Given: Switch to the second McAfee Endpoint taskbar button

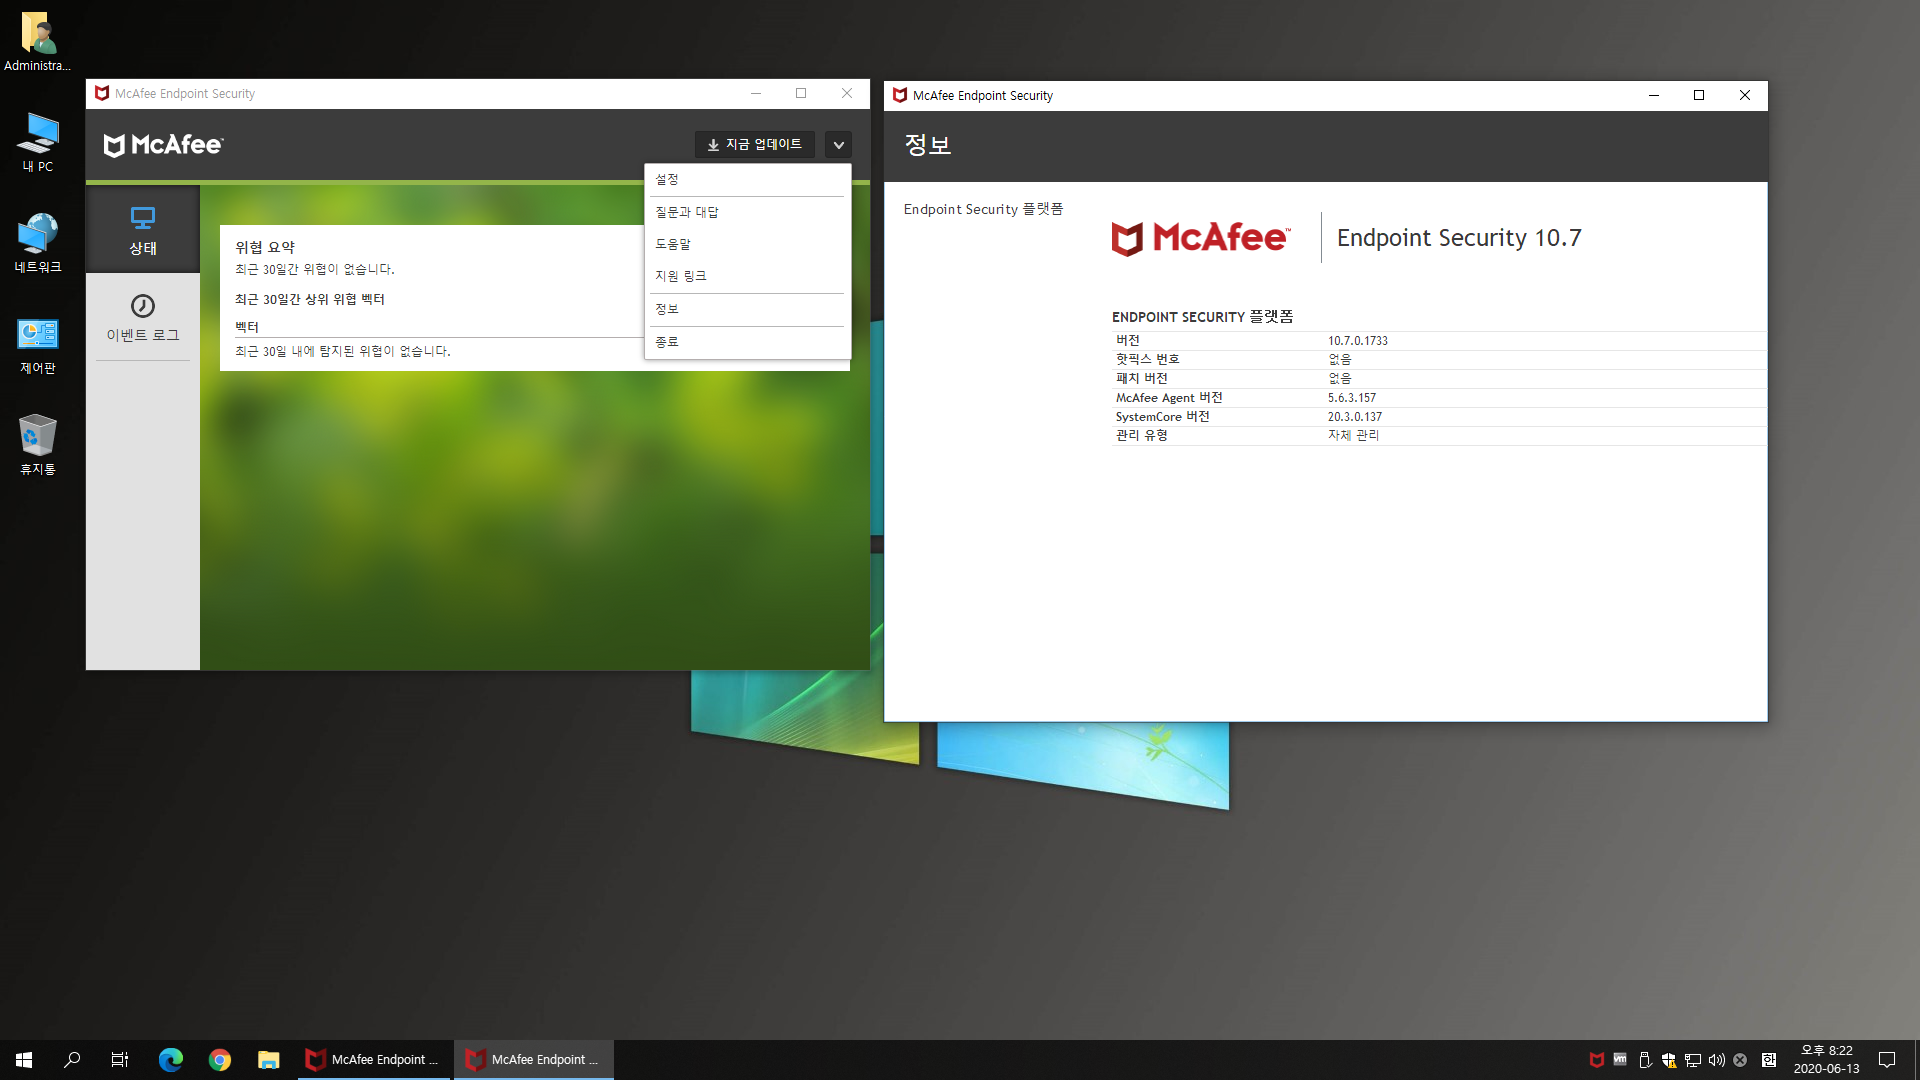Looking at the screenshot, I should point(534,1060).
